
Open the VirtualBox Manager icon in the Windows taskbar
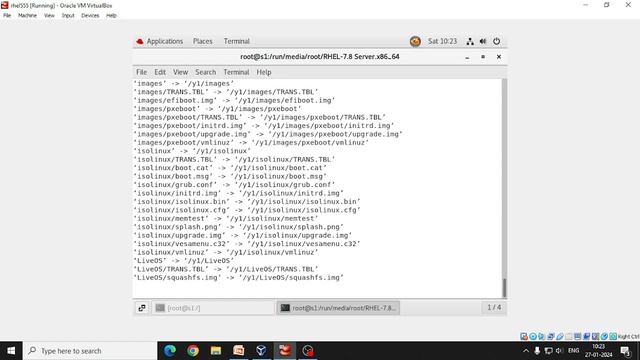point(262,351)
